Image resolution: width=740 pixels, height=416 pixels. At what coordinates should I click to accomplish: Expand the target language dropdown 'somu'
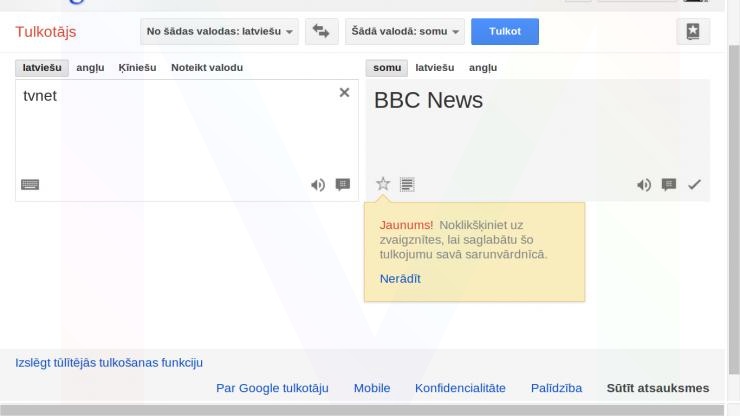pyautogui.click(x=406, y=32)
